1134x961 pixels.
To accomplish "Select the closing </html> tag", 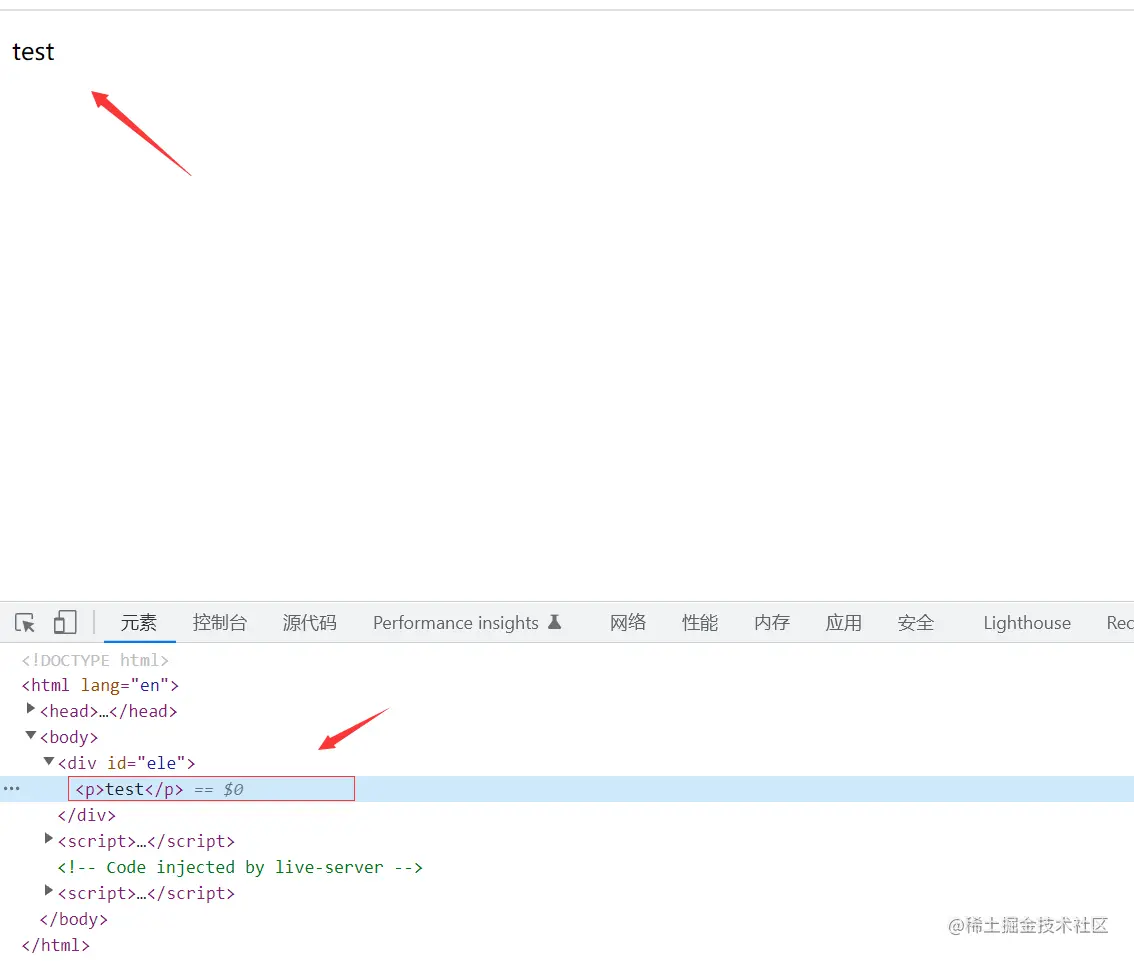I will click(x=56, y=945).
